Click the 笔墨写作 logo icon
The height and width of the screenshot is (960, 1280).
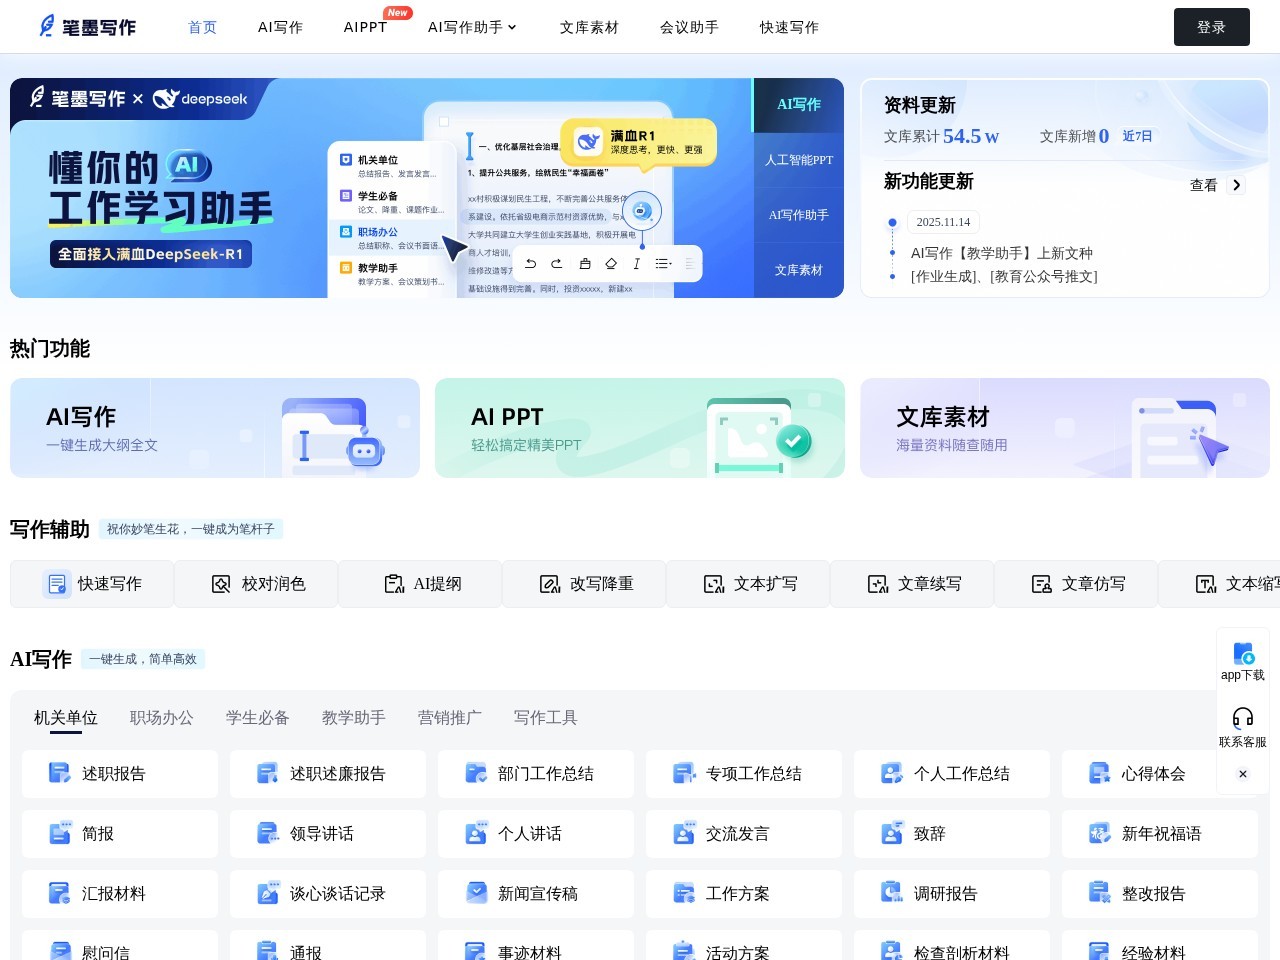pyautogui.click(x=47, y=27)
